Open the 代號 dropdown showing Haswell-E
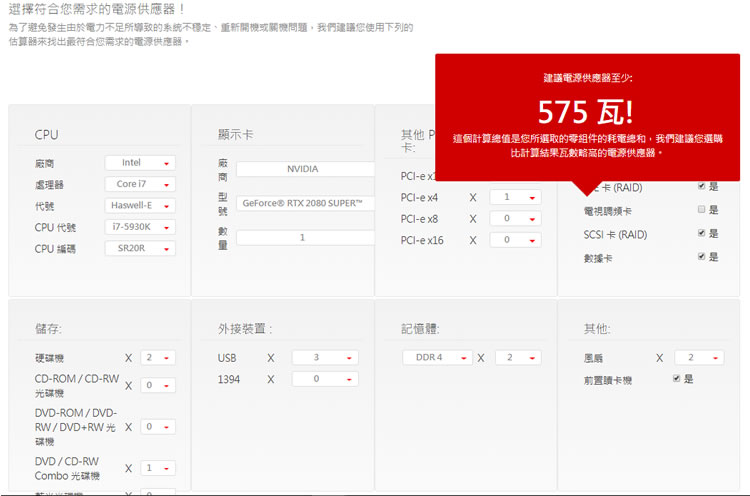The image size is (750, 496). click(140, 206)
